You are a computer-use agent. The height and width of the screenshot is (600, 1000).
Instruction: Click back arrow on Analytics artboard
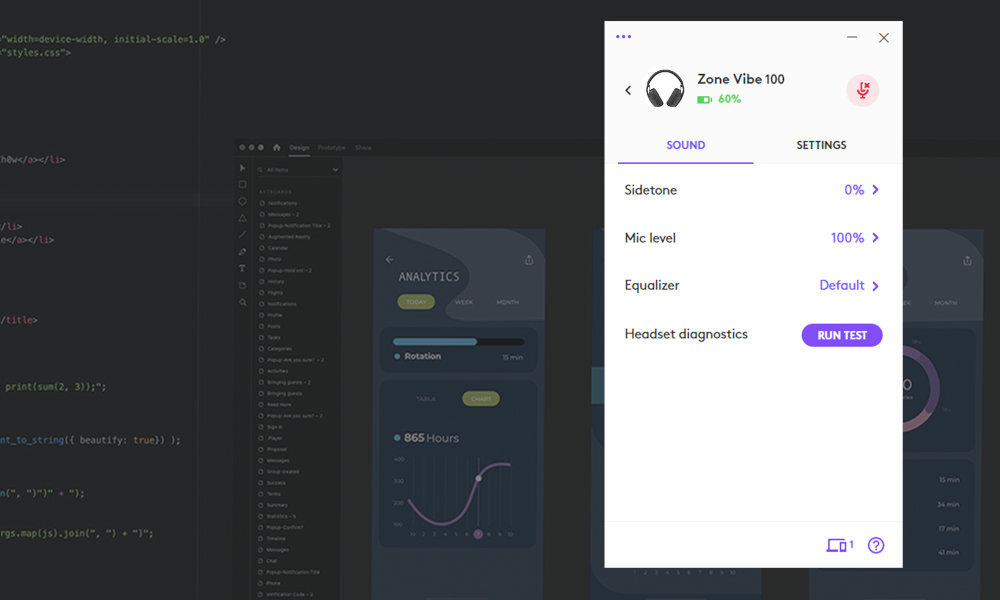click(390, 260)
